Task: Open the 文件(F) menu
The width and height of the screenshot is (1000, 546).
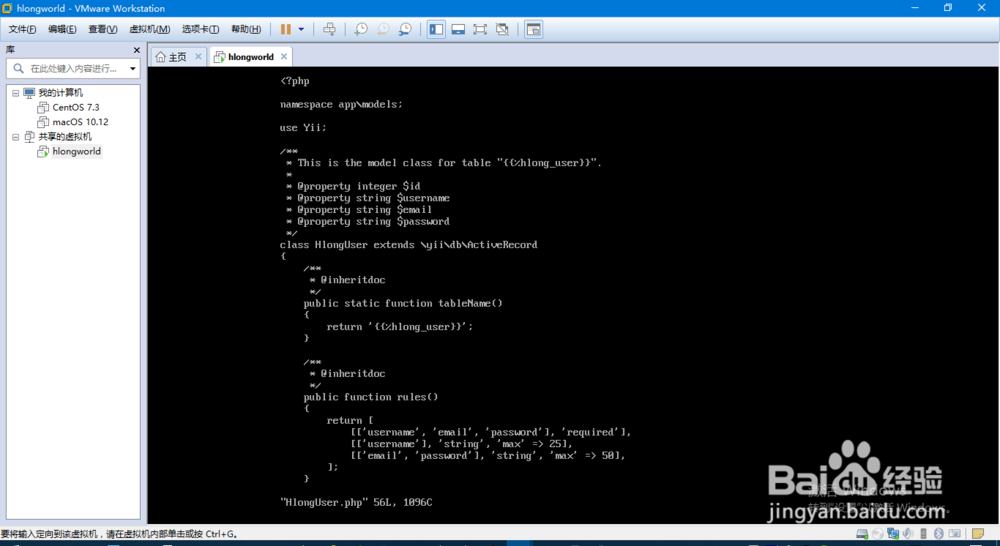Action: (x=22, y=29)
